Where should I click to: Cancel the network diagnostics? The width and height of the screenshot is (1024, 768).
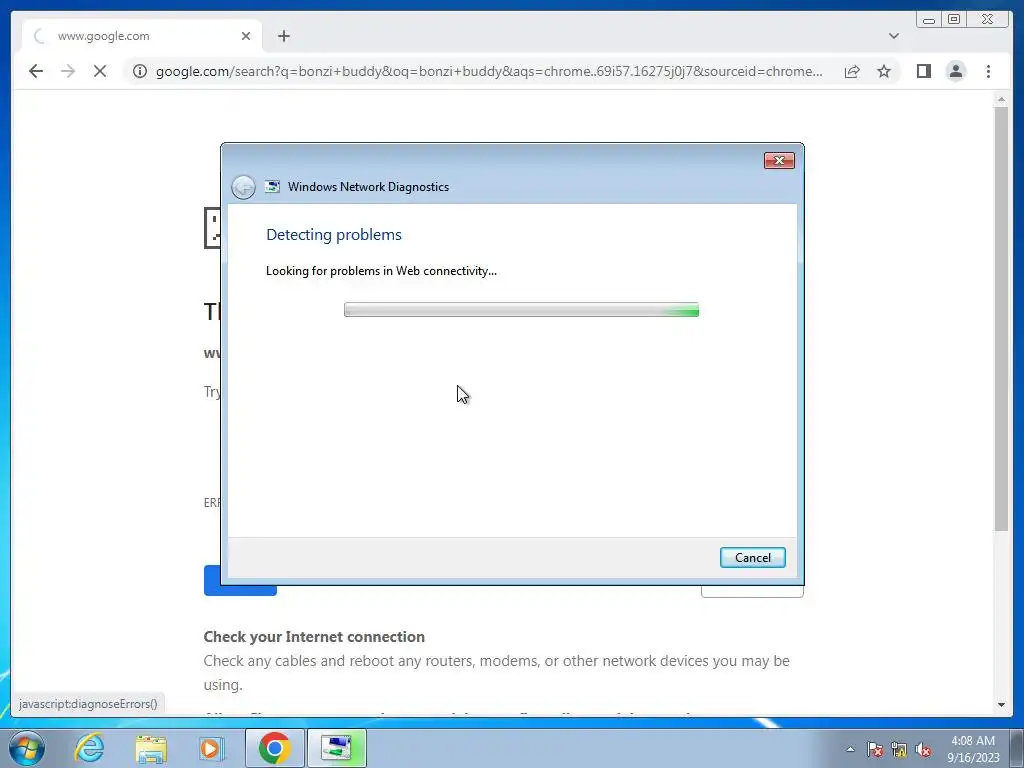tap(752, 558)
